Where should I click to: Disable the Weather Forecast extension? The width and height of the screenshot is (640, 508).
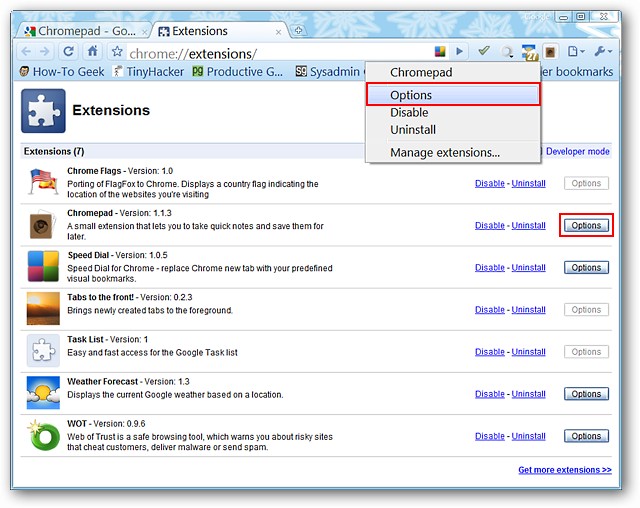tap(490, 394)
